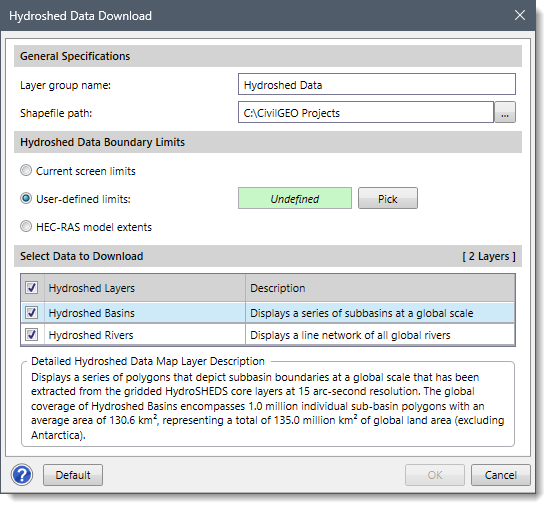Click the '[ 2 Layers ]' count label
This screenshot has height=509, width=551.
pyautogui.click(x=489, y=256)
